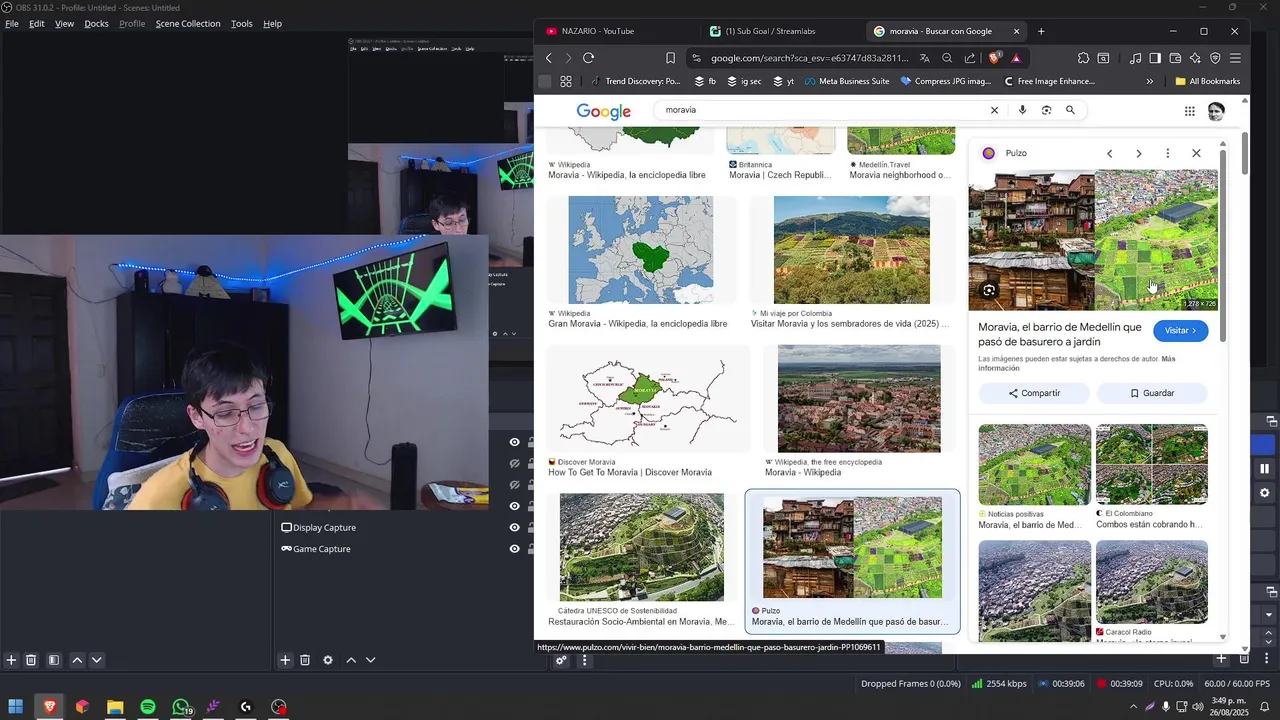The height and width of the screenshot is (720, 1280).
Task: Pause recording in OBS controls
Action: coord(1264,468)
